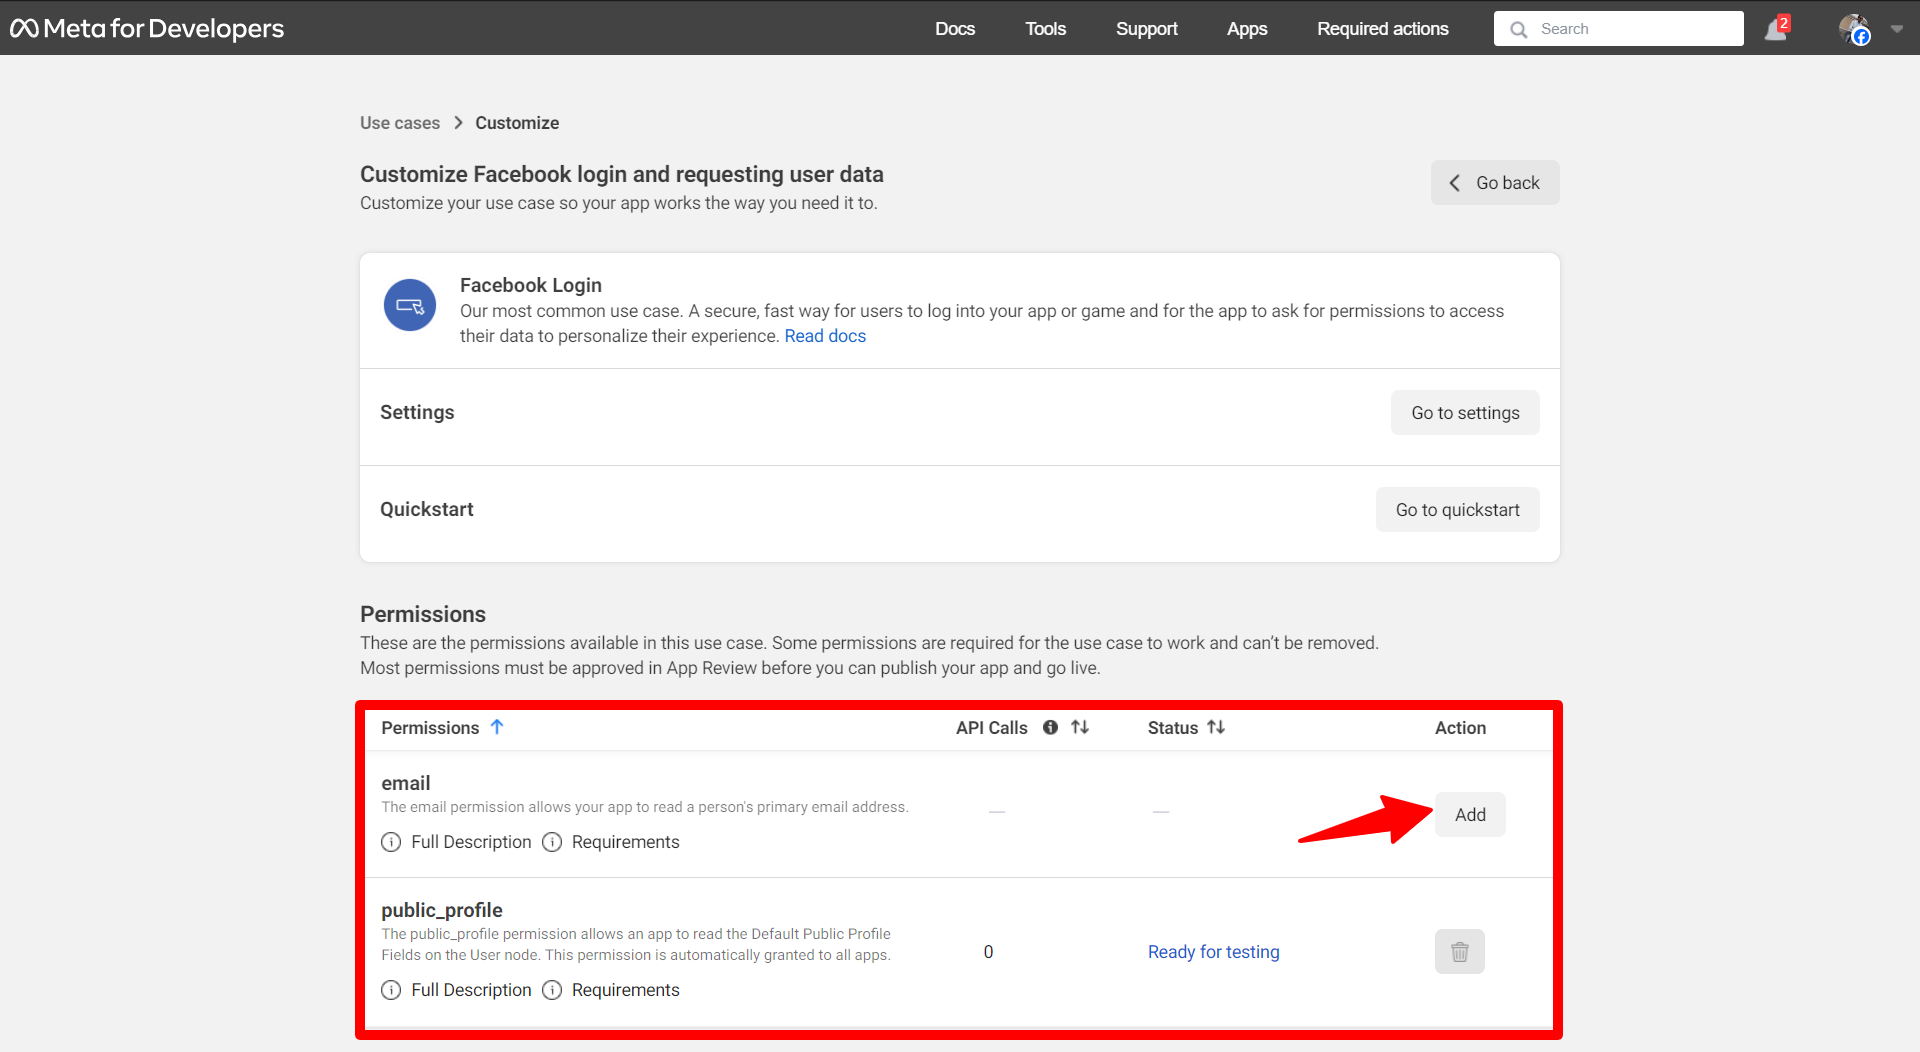Click the info icon next to API Calls
1920x1052 pixels.
click(1050, 727)
